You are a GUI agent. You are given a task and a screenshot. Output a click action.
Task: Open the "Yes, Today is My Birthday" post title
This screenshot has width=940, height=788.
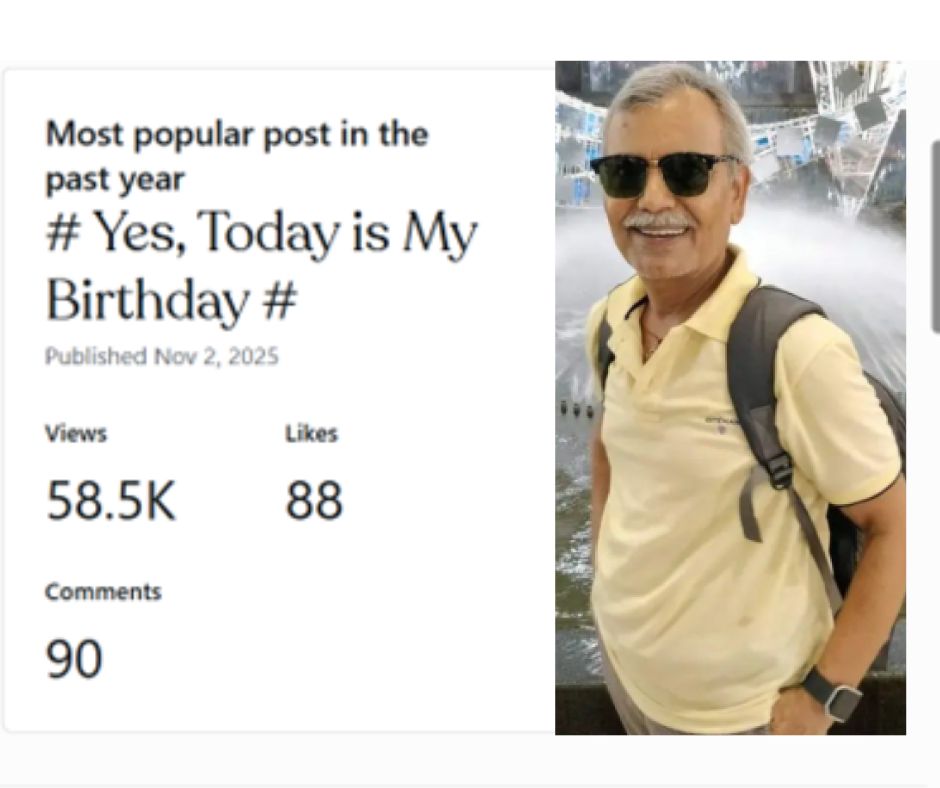coord(261,266)
